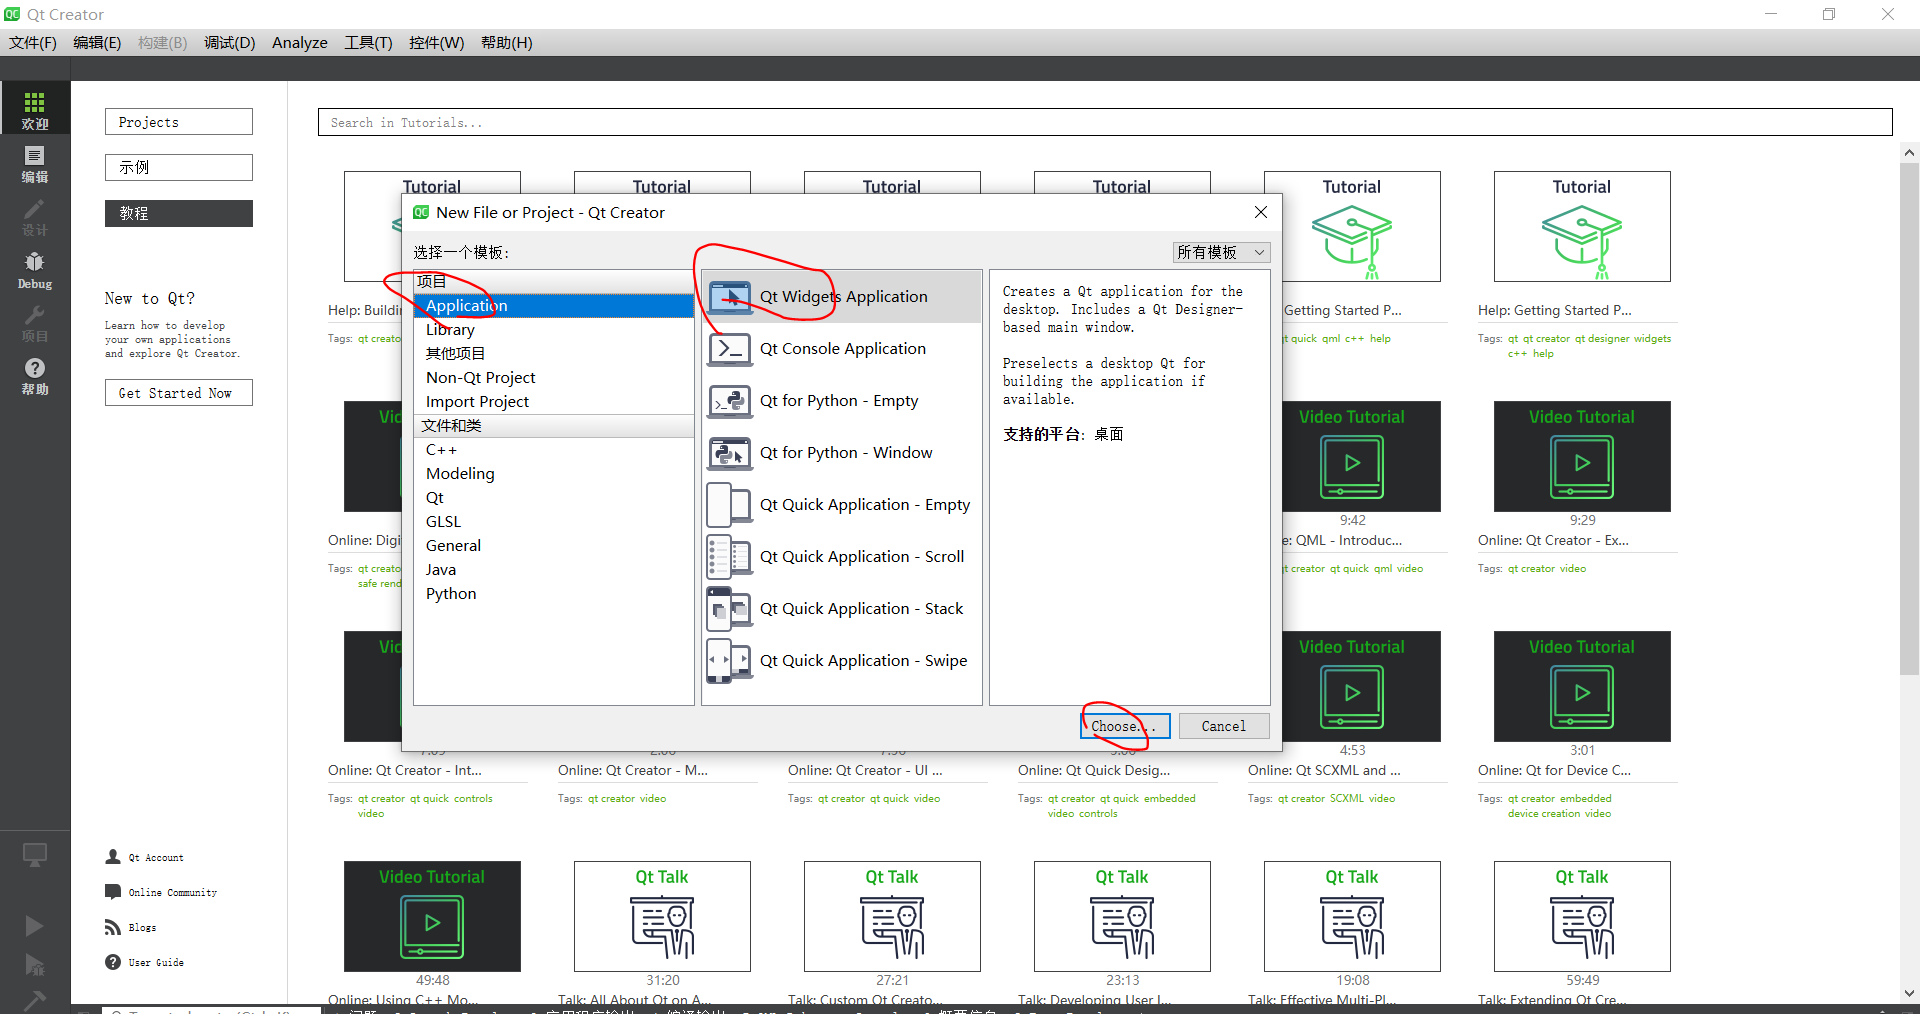This screenshot has height=1014, width=1920.
Task: Select the Non-Qt Project category
Action: click(x=553, y=378)
